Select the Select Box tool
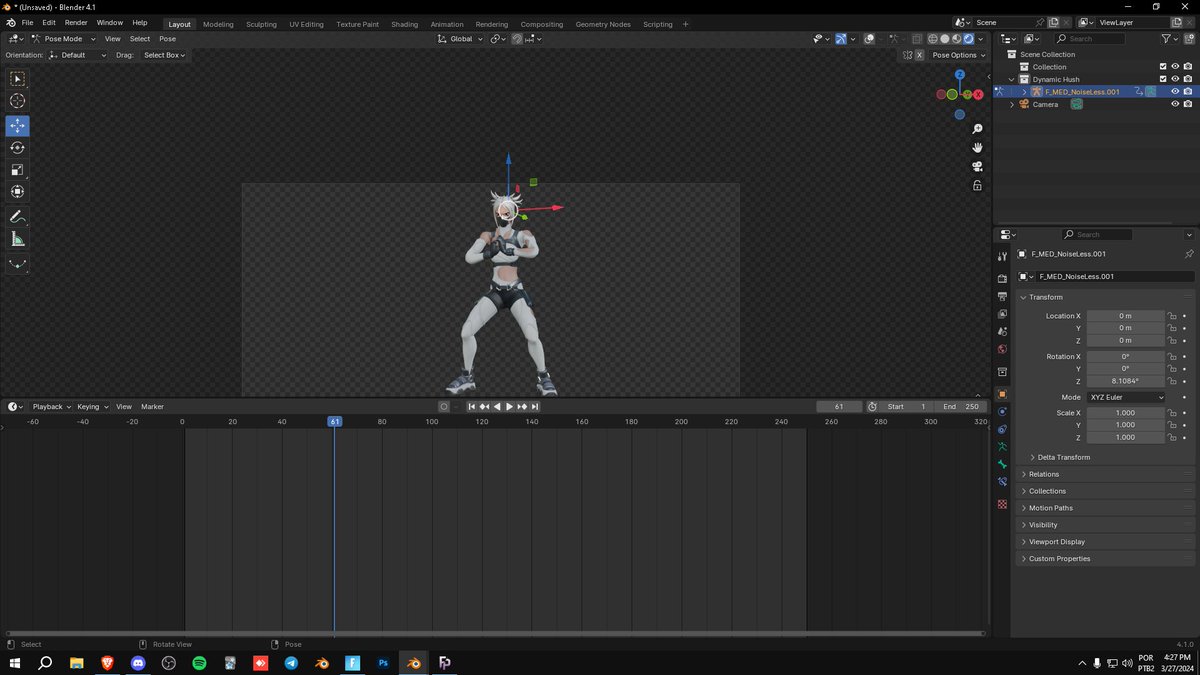This screenshot has height=675, width=1200. pos(17,78)
